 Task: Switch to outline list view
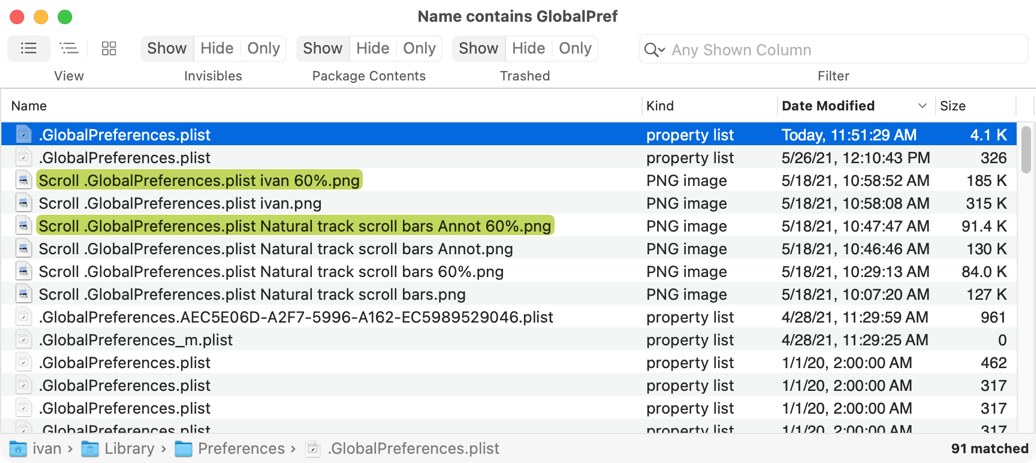click(x=69, y=48)
